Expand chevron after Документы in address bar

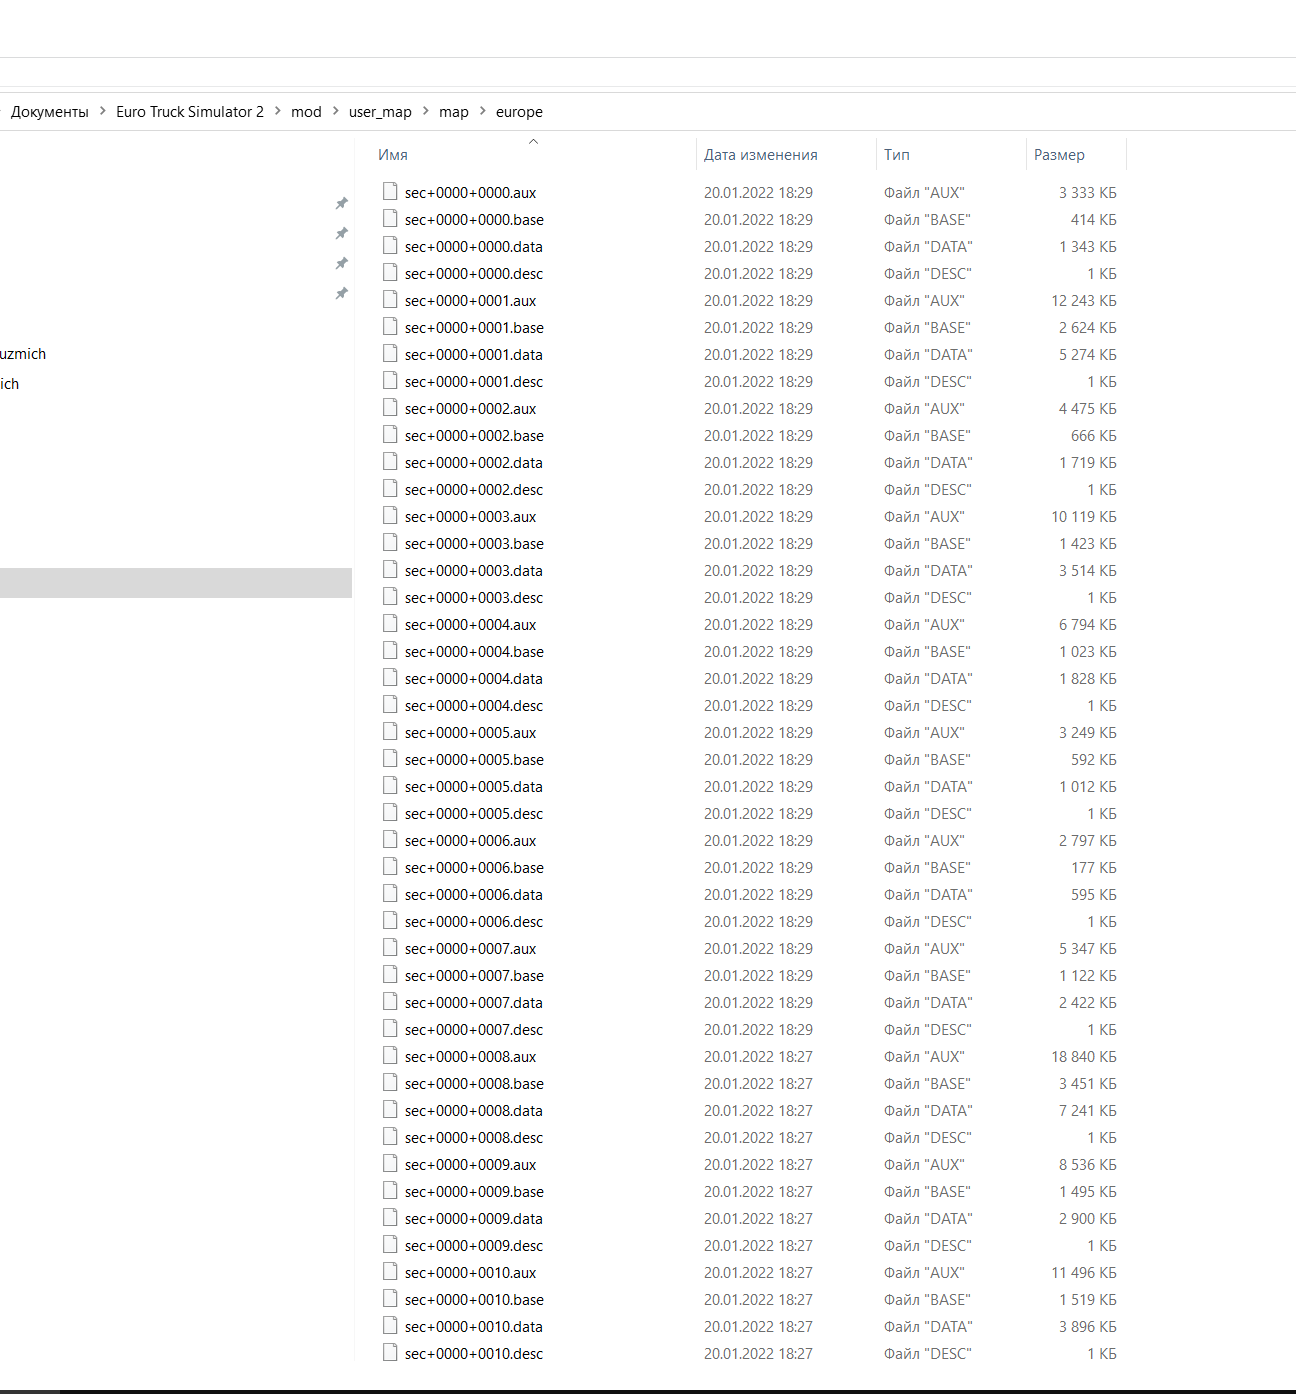[102, 111]
